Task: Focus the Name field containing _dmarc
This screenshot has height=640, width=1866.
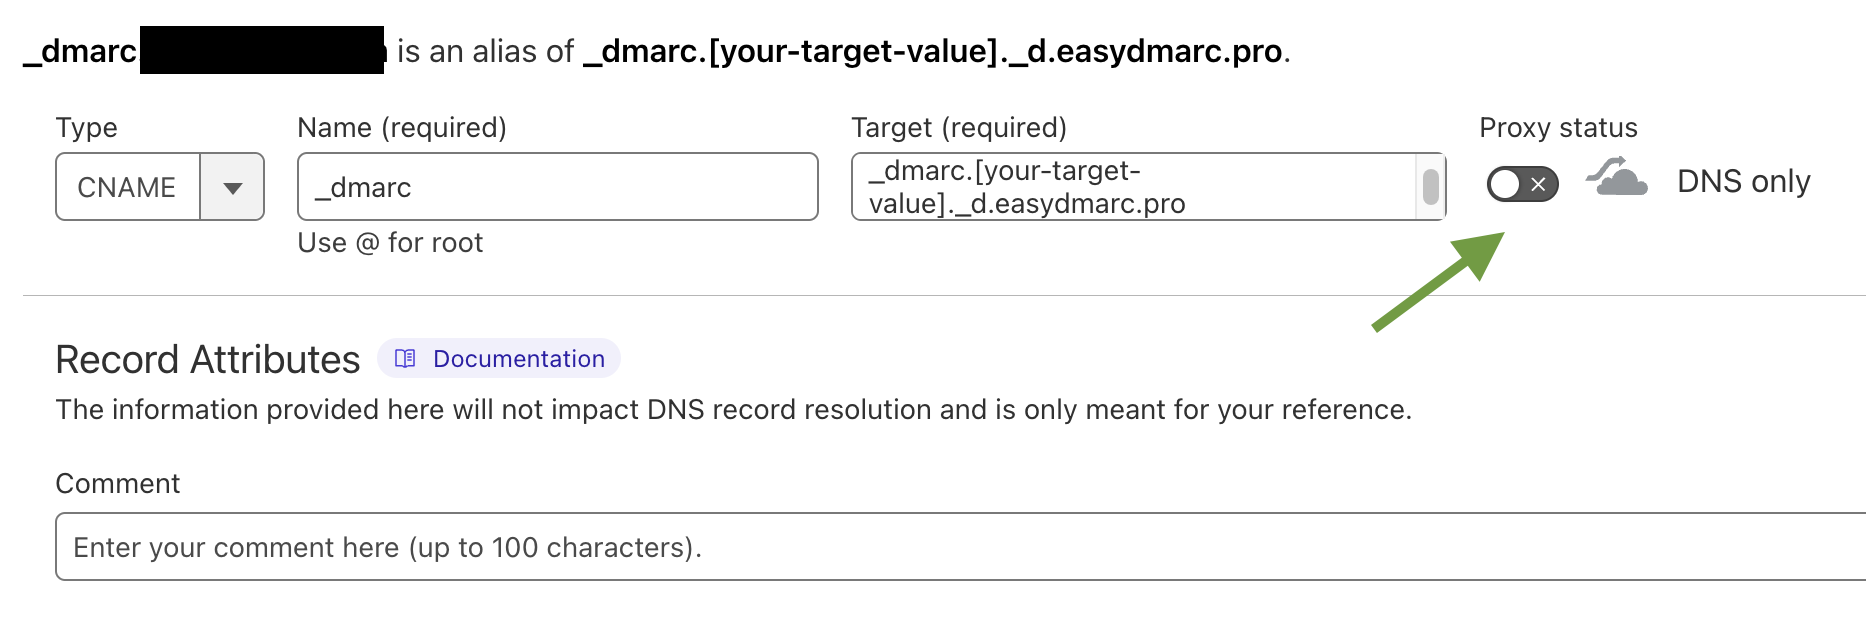Action: pyautogui.click(x=558, y=187)
